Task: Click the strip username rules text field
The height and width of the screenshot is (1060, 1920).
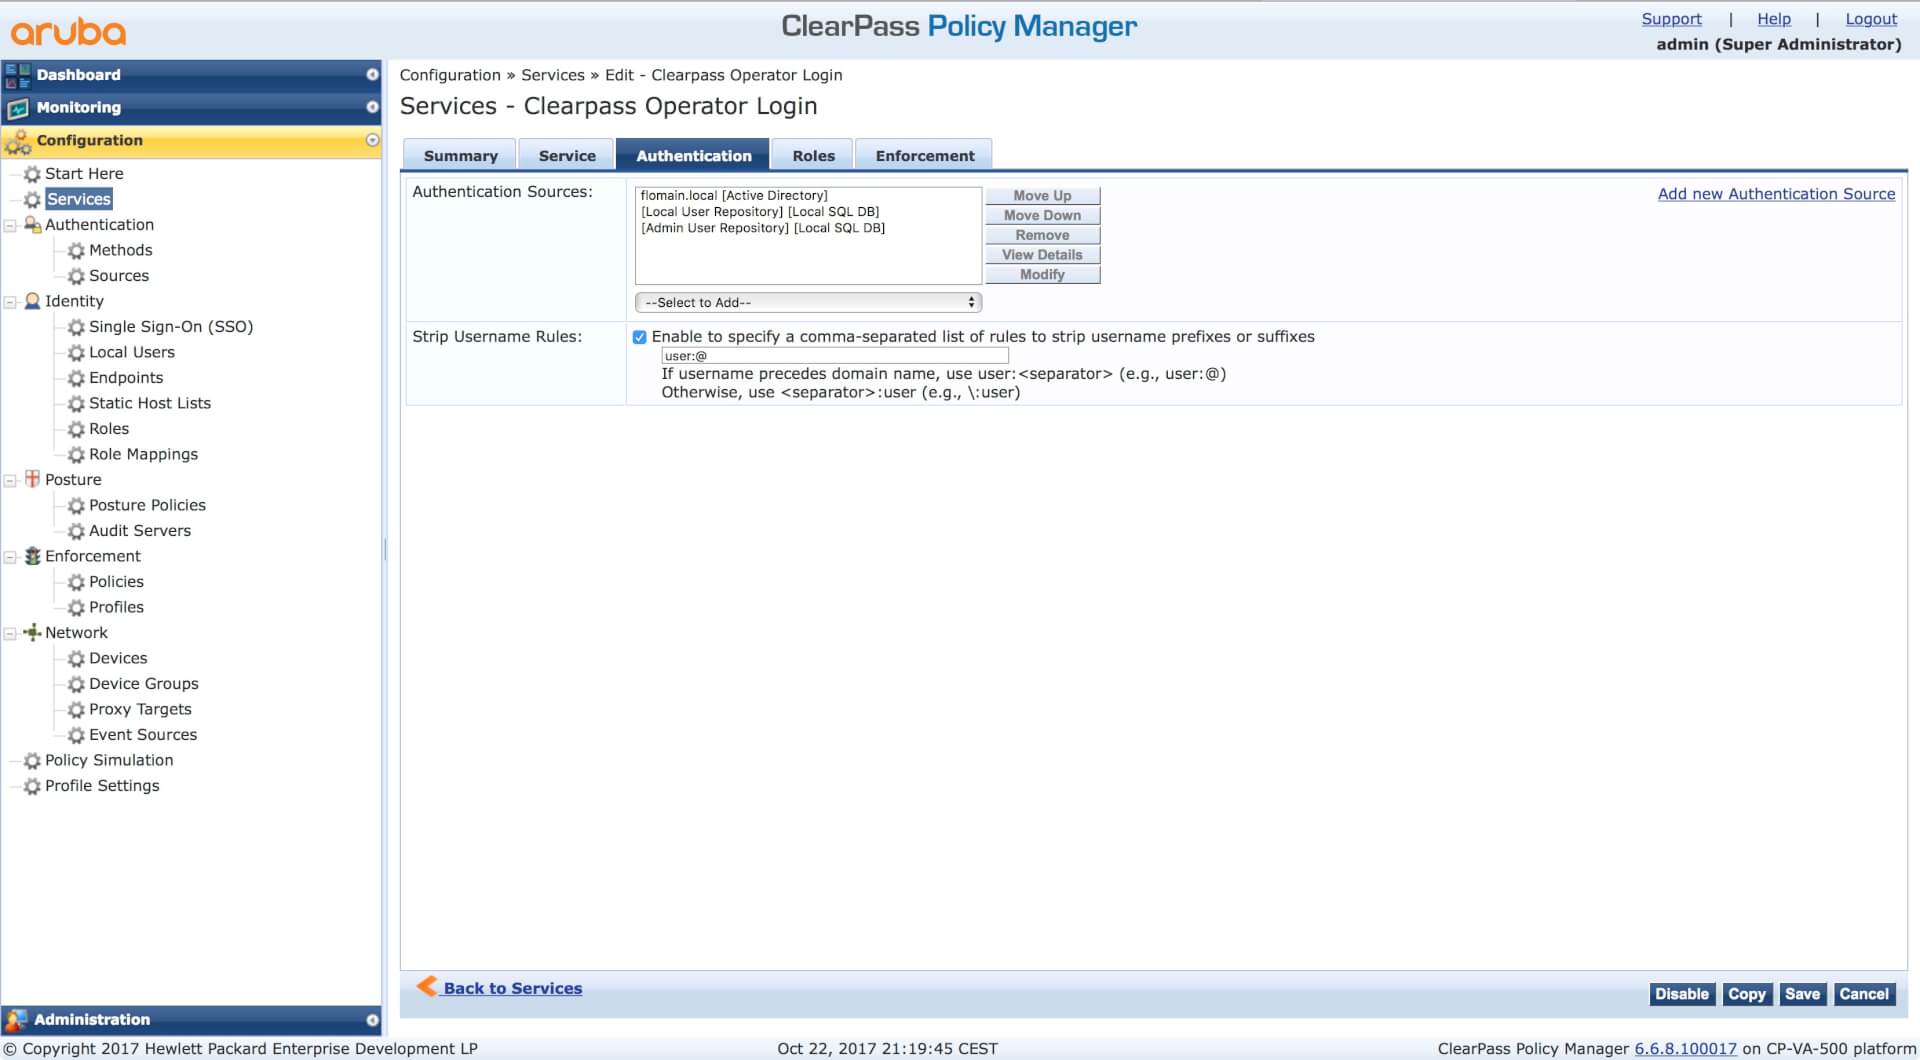Action: 834,356
